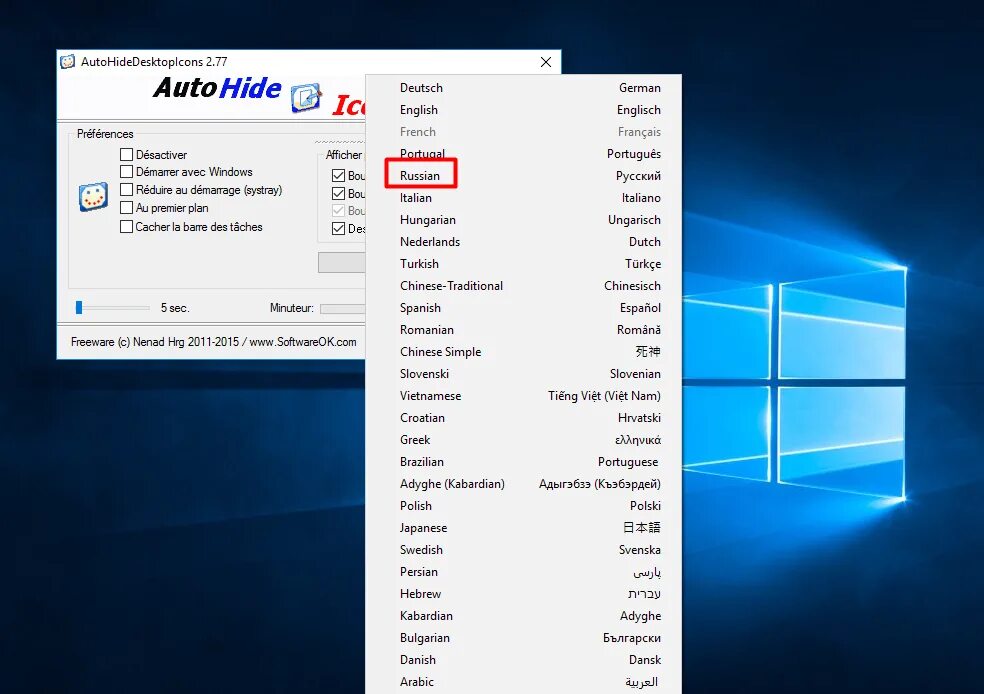Image resolution: width=984 pixels, height=694 pixels.
Task: Click the smiley face preferences icon
Action: [93, 197]
